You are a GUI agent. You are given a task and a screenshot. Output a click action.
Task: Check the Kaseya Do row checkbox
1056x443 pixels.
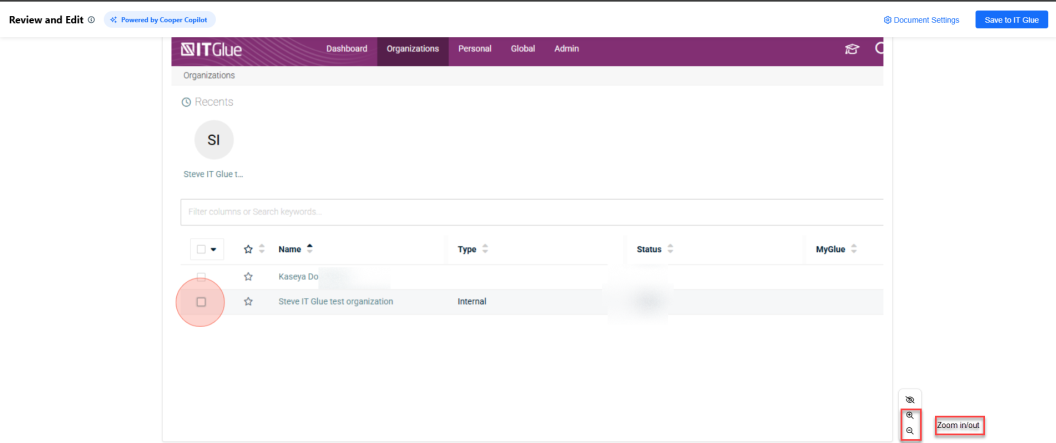click(201, 277)
